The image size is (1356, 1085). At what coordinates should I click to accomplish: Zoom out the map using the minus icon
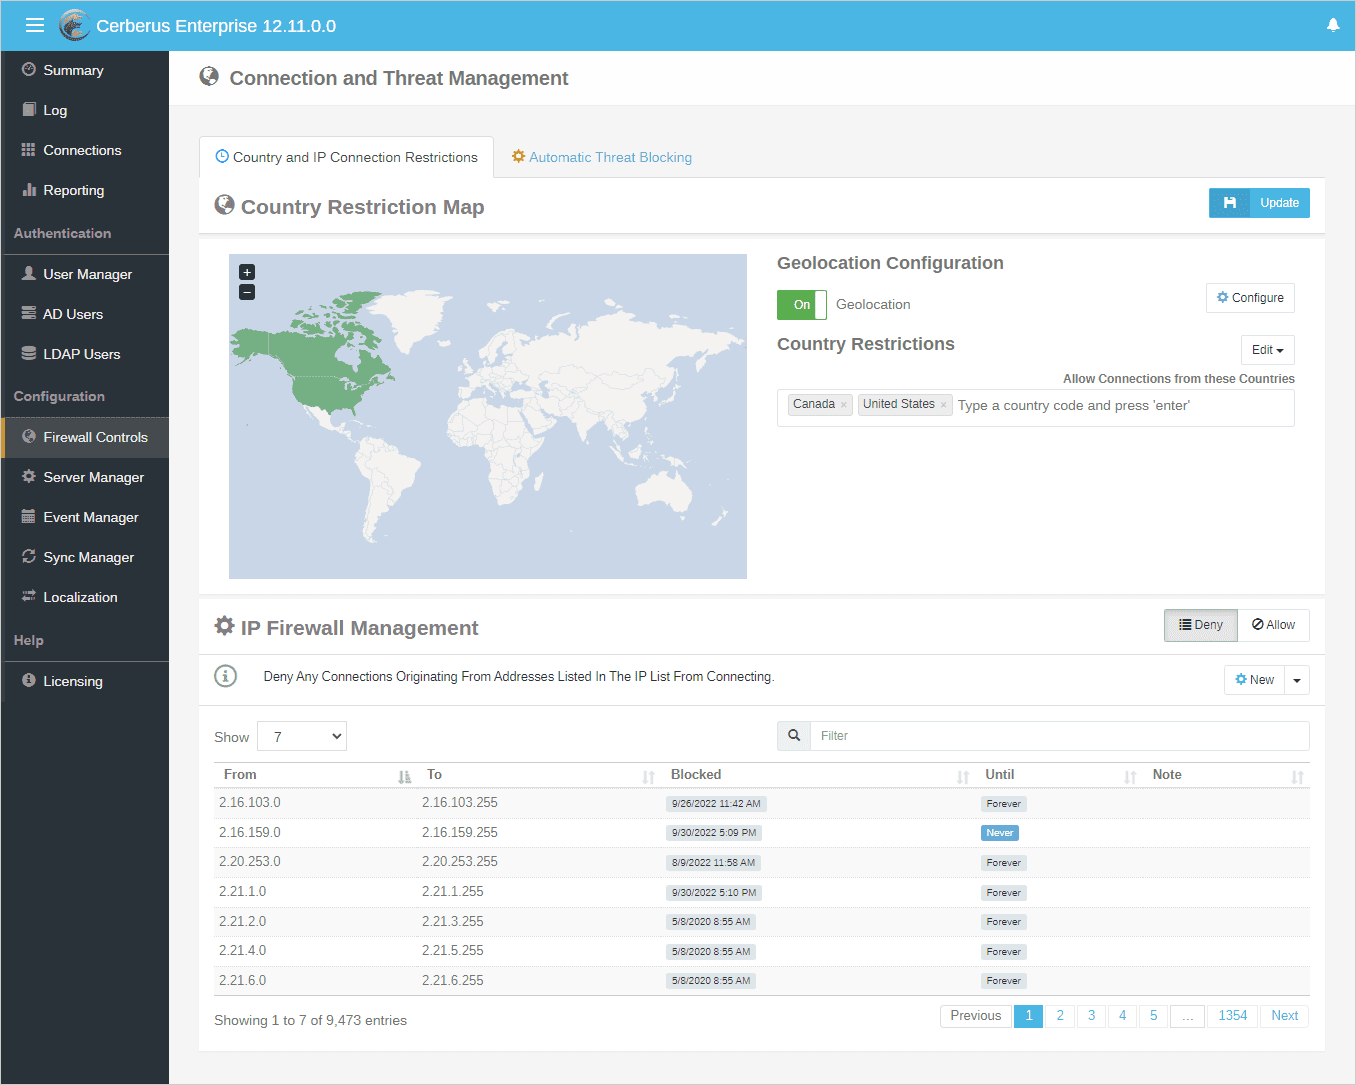pyautogui.click(x=246, y=292)
